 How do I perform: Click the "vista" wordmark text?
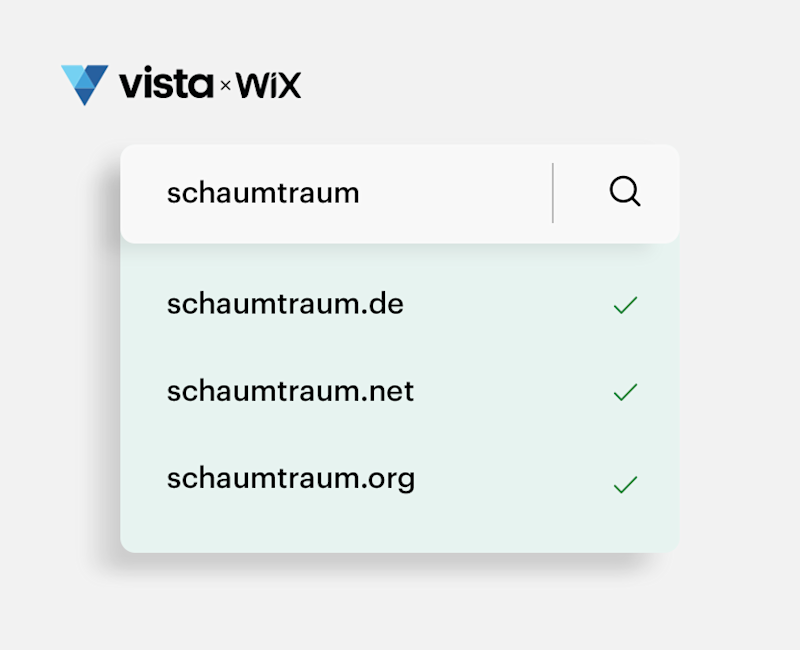pyautogui.click(x=165, y=85)
